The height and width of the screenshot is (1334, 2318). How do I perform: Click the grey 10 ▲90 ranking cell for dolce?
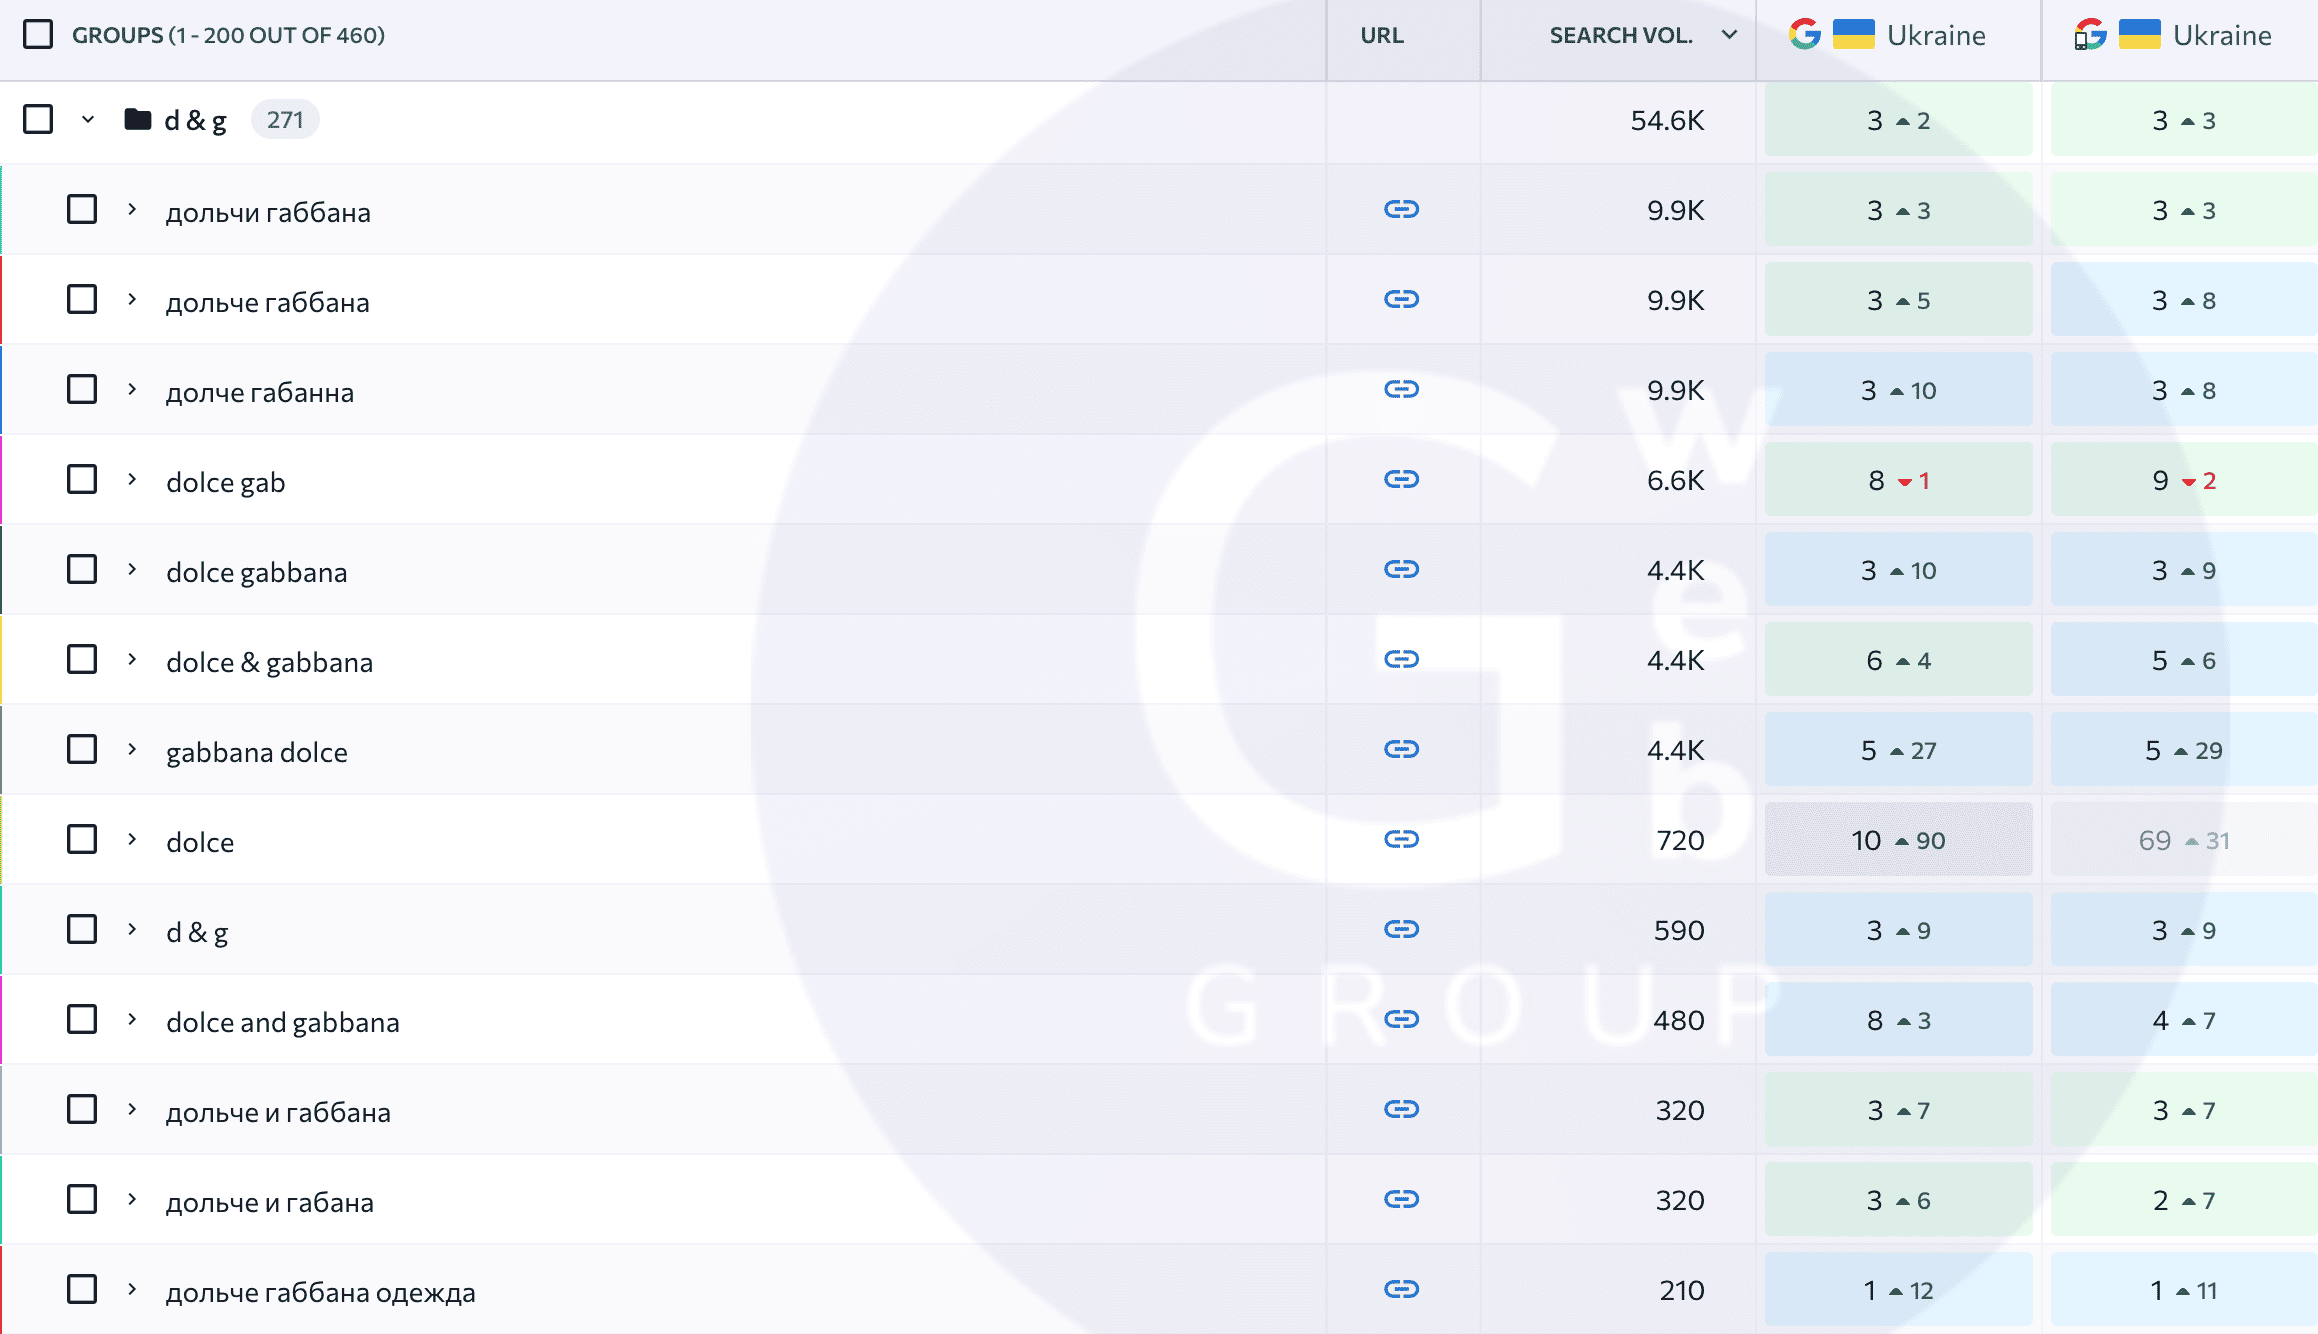tap(1897, 840)
